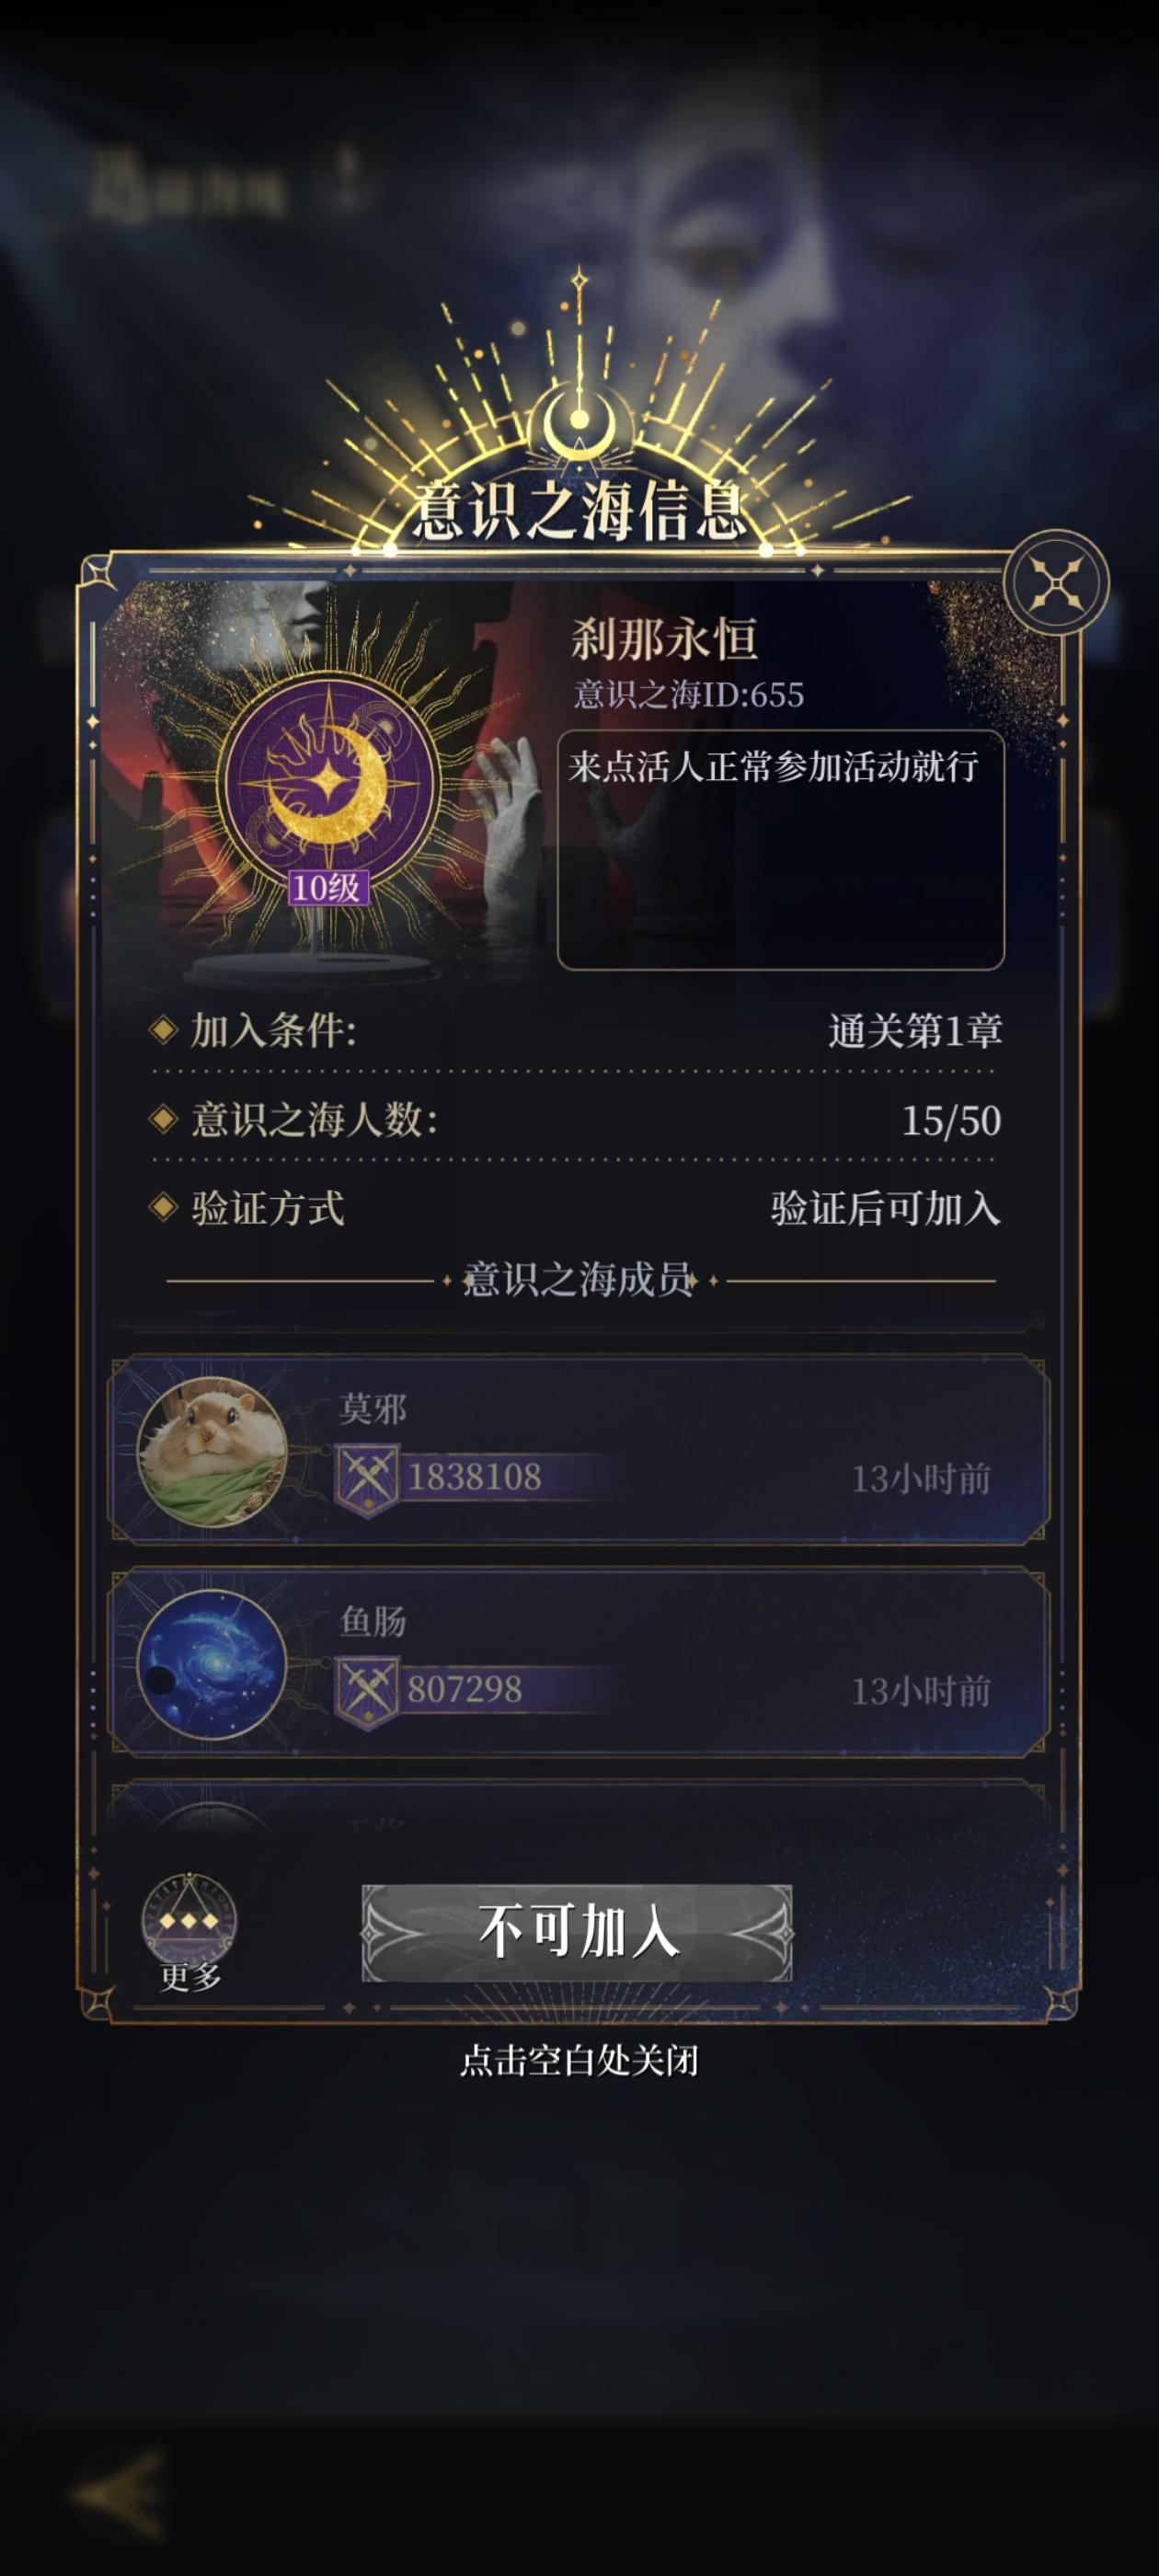Tap the 意识之海成员 section header
This screenshot has height=2576, width=1159.
point(579,1280)
